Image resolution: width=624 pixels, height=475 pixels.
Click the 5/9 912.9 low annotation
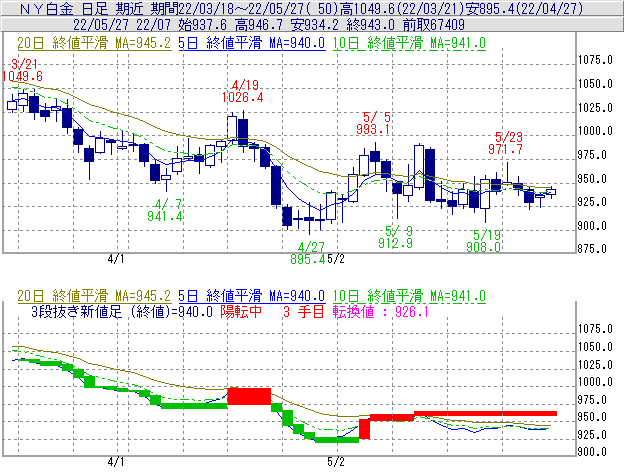click(396, 237)
